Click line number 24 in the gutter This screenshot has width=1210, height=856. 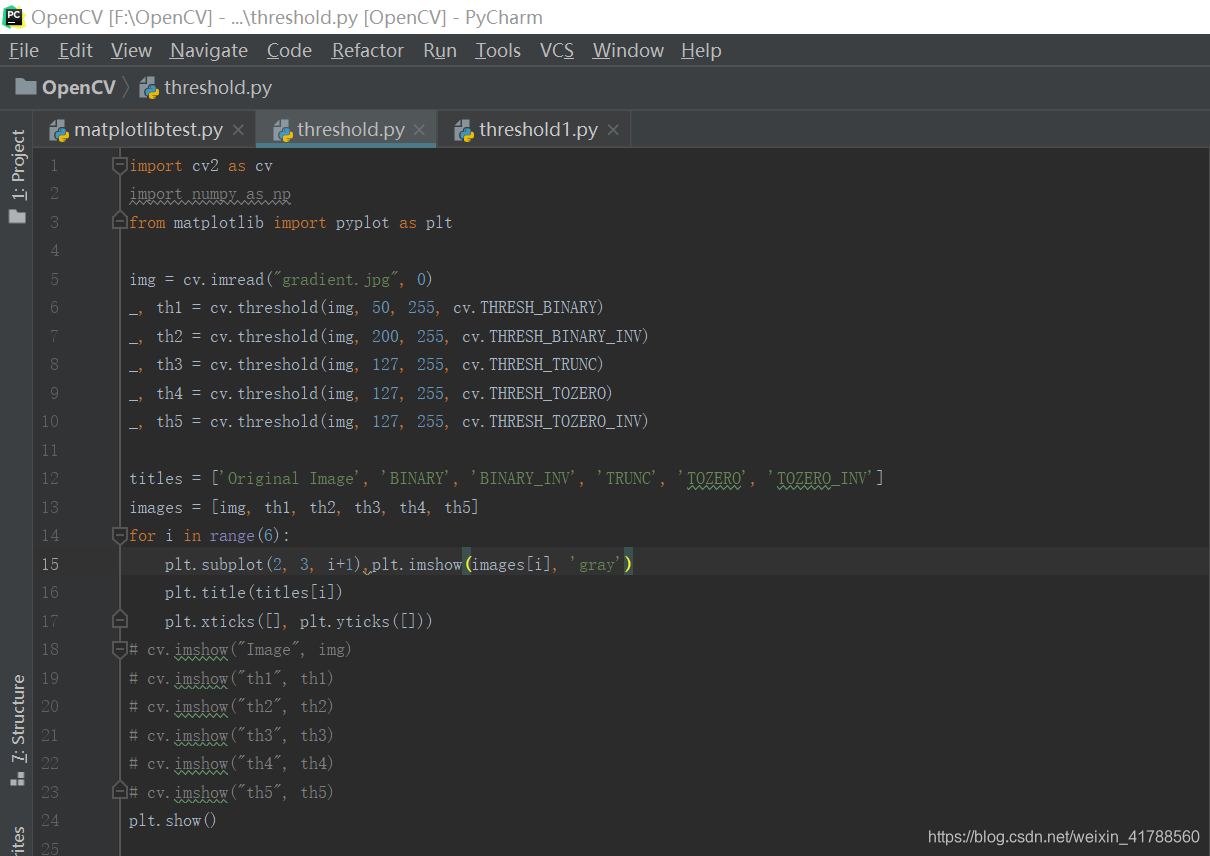tap(51, 820)
